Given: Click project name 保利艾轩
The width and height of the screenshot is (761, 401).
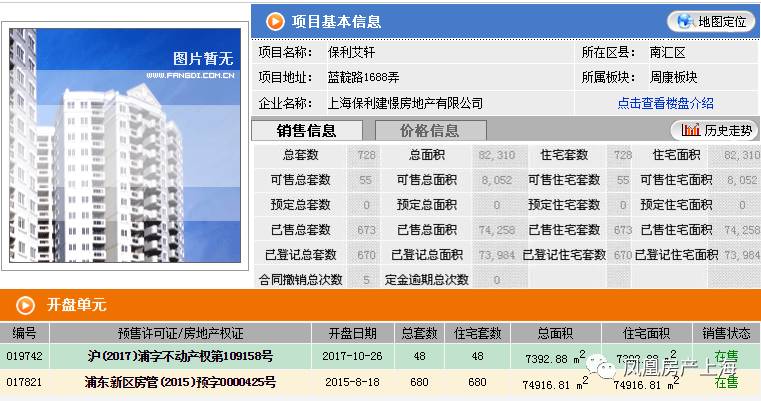Looking at the screenshot, I should pyautogui.click(x=351, y=52).
